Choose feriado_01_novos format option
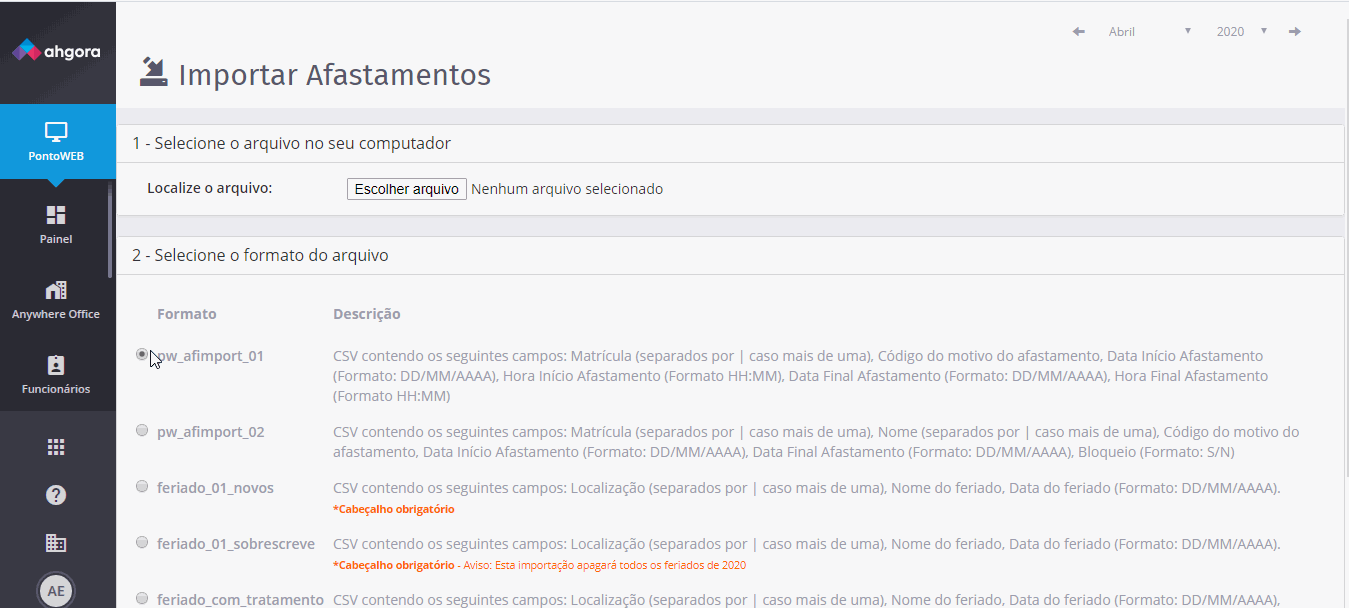Screen dimensions: 1349x608 click(x=142, y=487)
